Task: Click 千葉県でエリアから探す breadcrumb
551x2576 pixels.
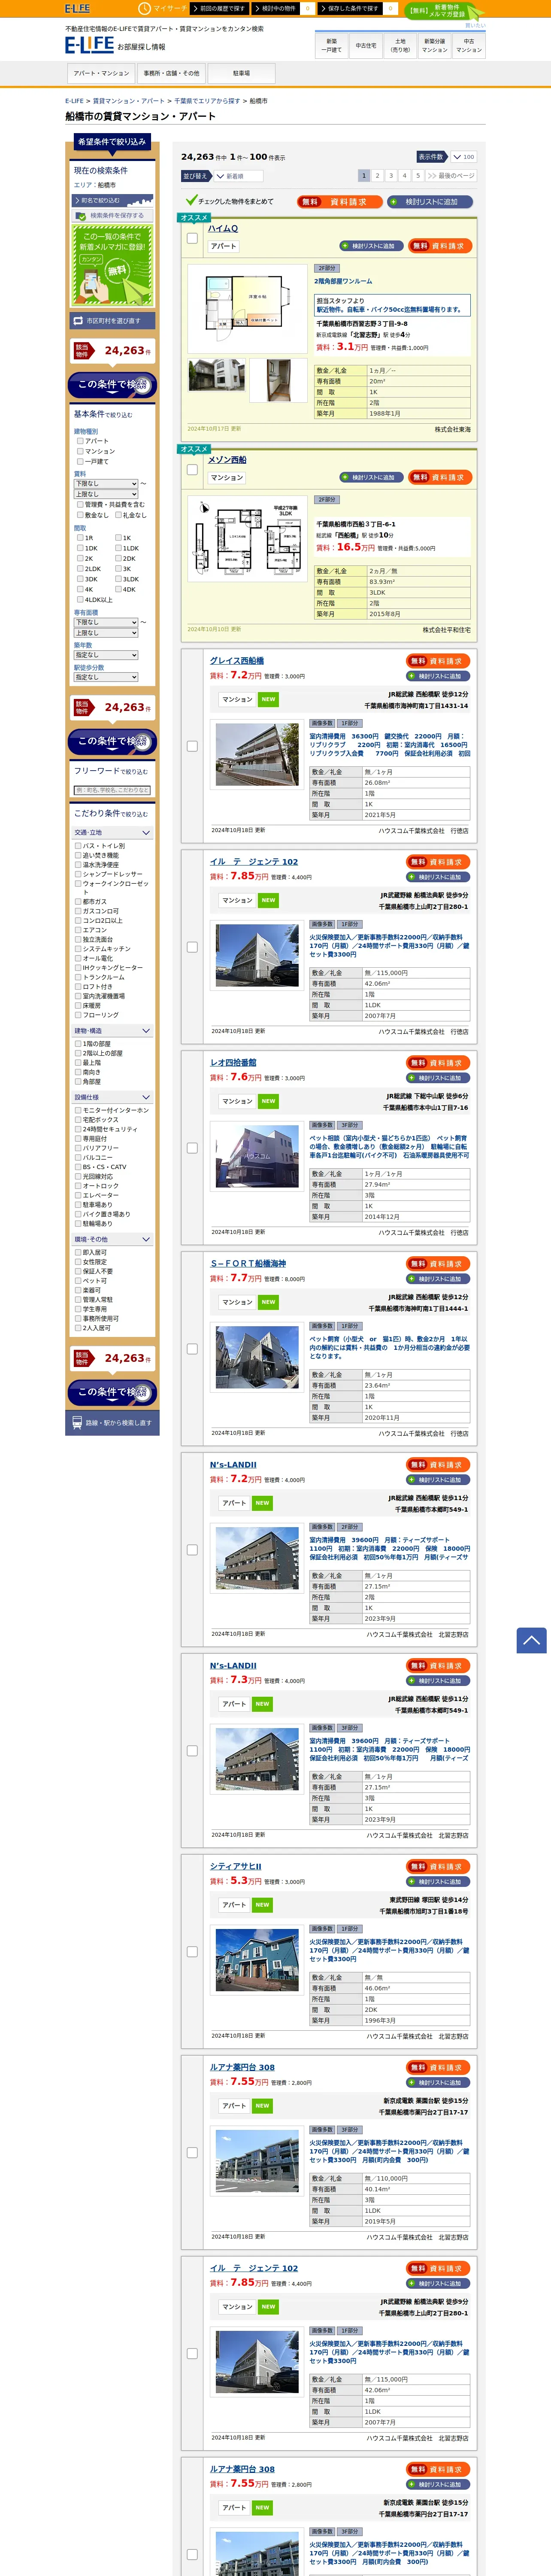Action: [207, 101]
